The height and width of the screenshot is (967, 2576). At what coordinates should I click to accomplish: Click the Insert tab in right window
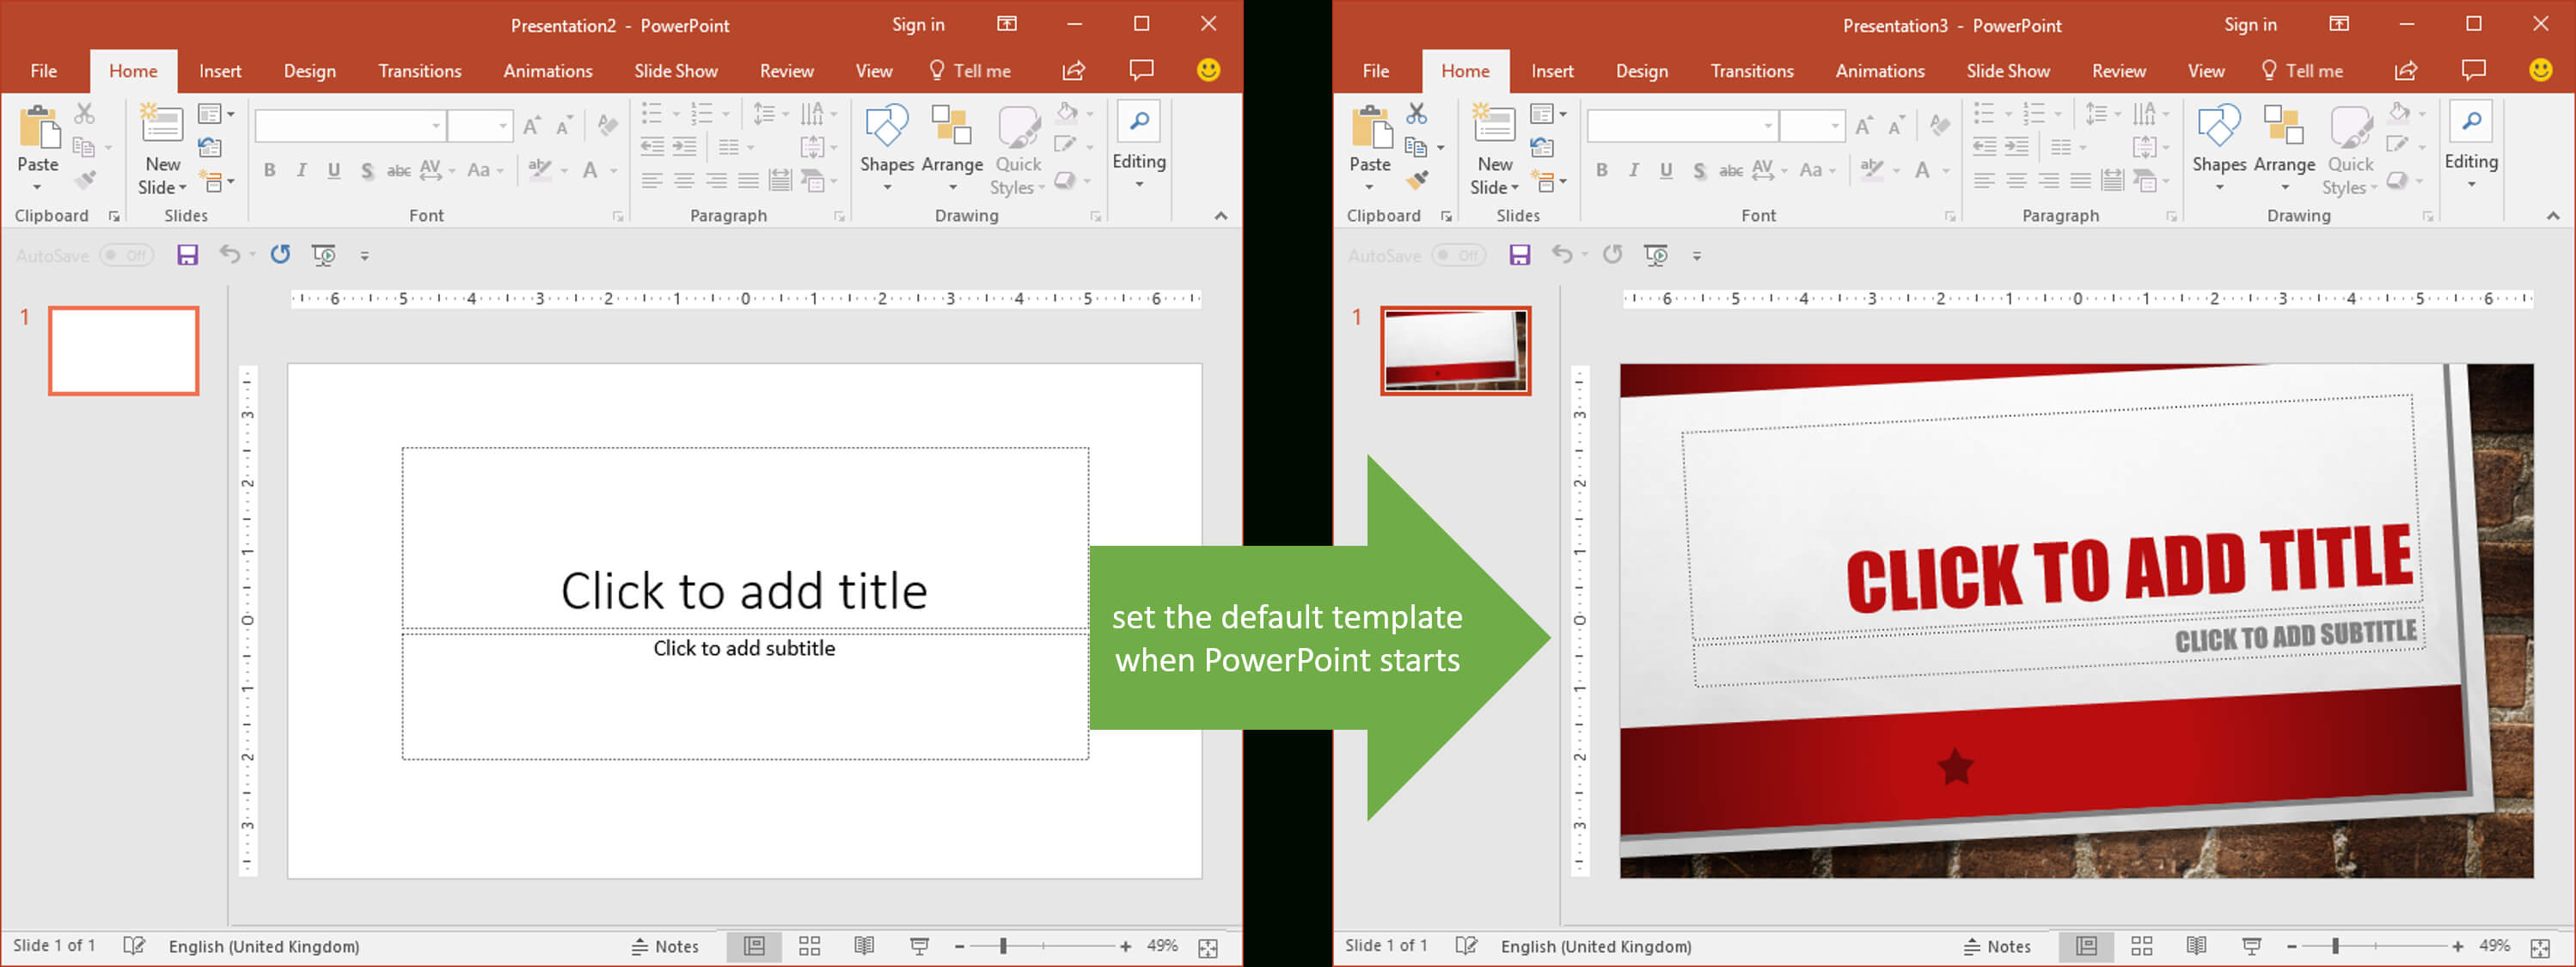[x=1552, y=72]
